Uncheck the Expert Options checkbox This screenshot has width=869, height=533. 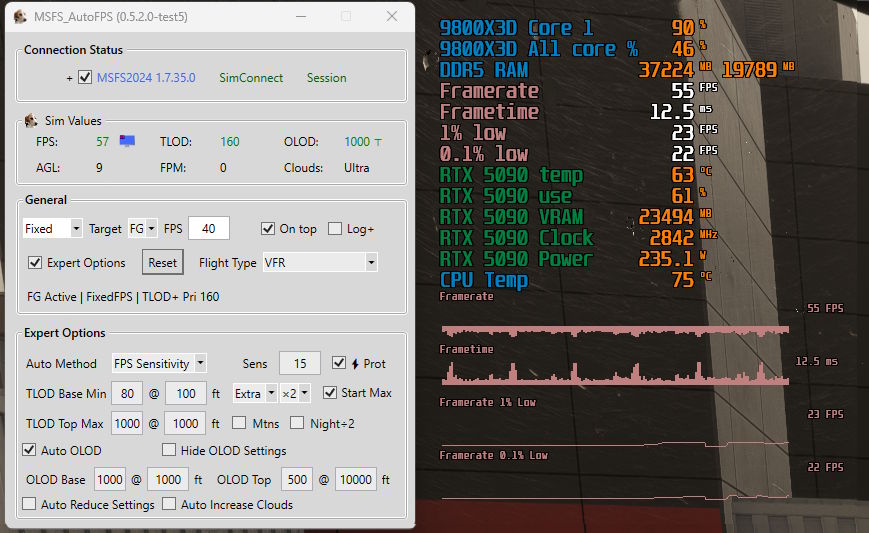35,262
